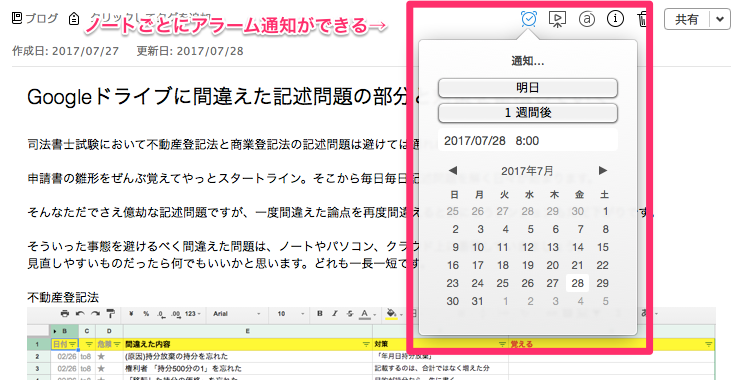Select spreadsheet row header 2
Screen dimensions: 732x380
[x=37, y=357]
